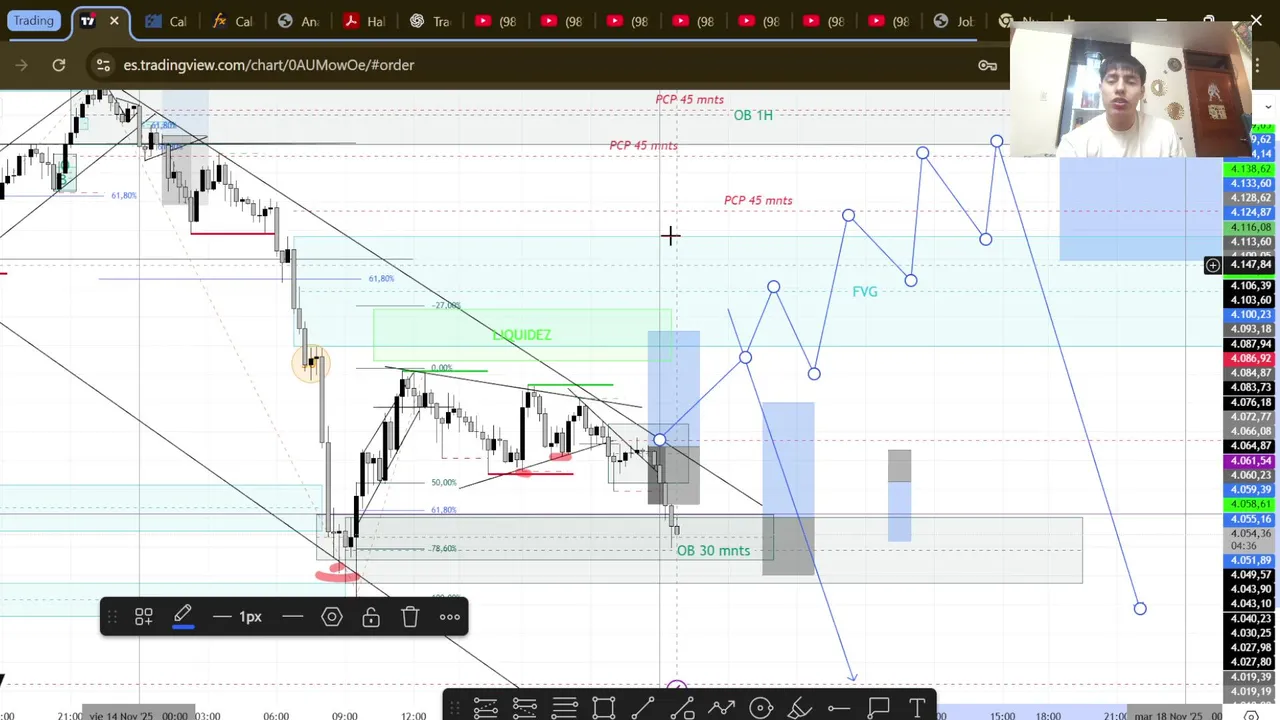Select the parallel horizontal lines tool
The width and height of the screenshot is (1280, 720).
(564, 708)
